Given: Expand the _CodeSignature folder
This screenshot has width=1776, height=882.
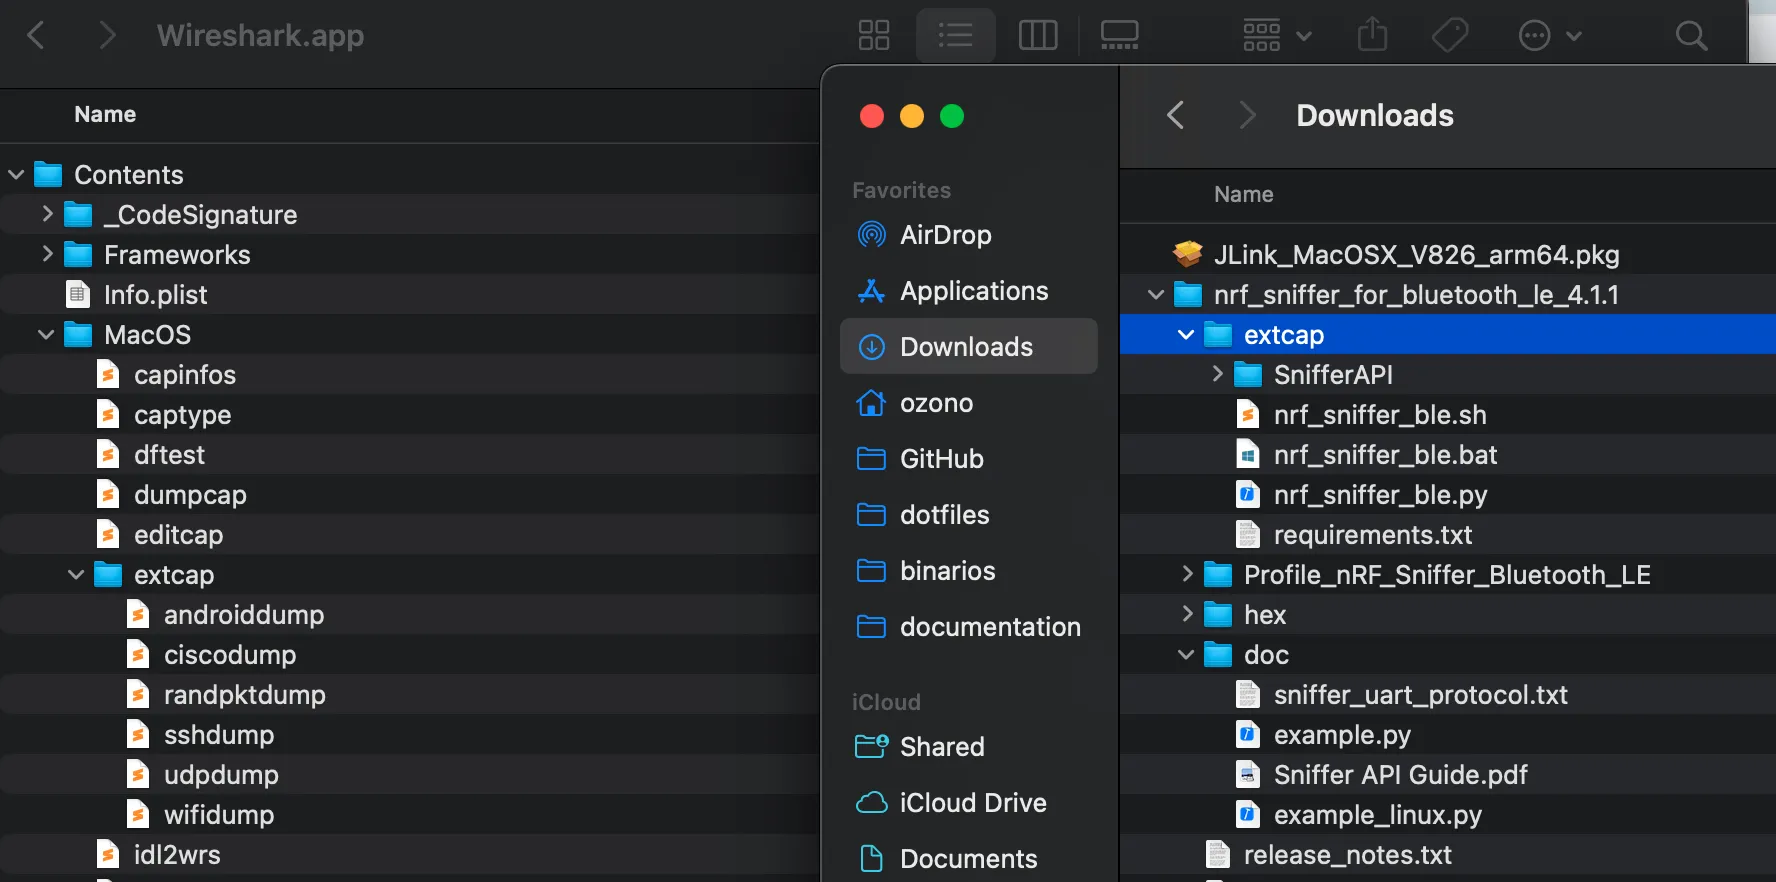Looking at the screenshot, I should [x=47, y=214].
